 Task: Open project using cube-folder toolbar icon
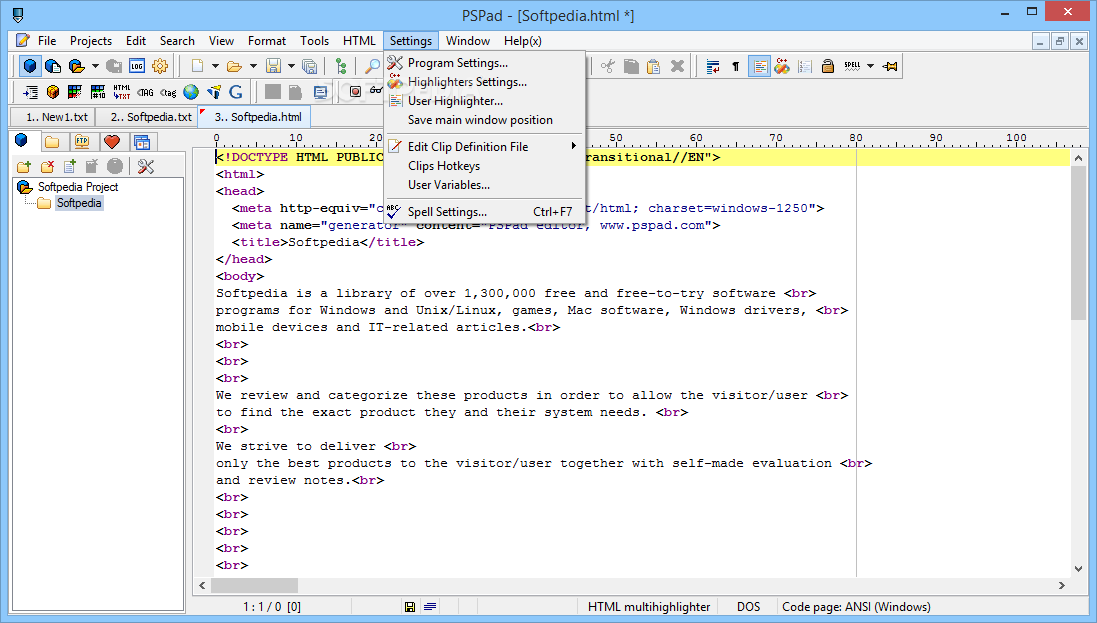click(76, 66)
